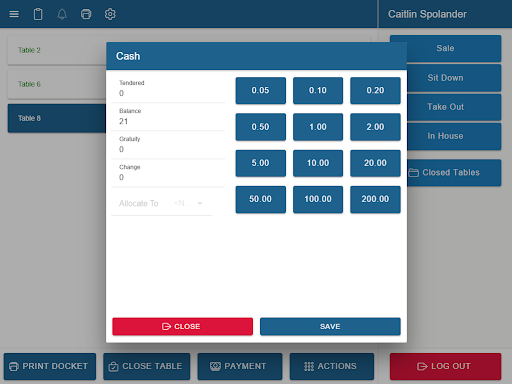Open the Payment button
Image resolution: width=512 pixels, height=384 pixels.
(240, 366)
